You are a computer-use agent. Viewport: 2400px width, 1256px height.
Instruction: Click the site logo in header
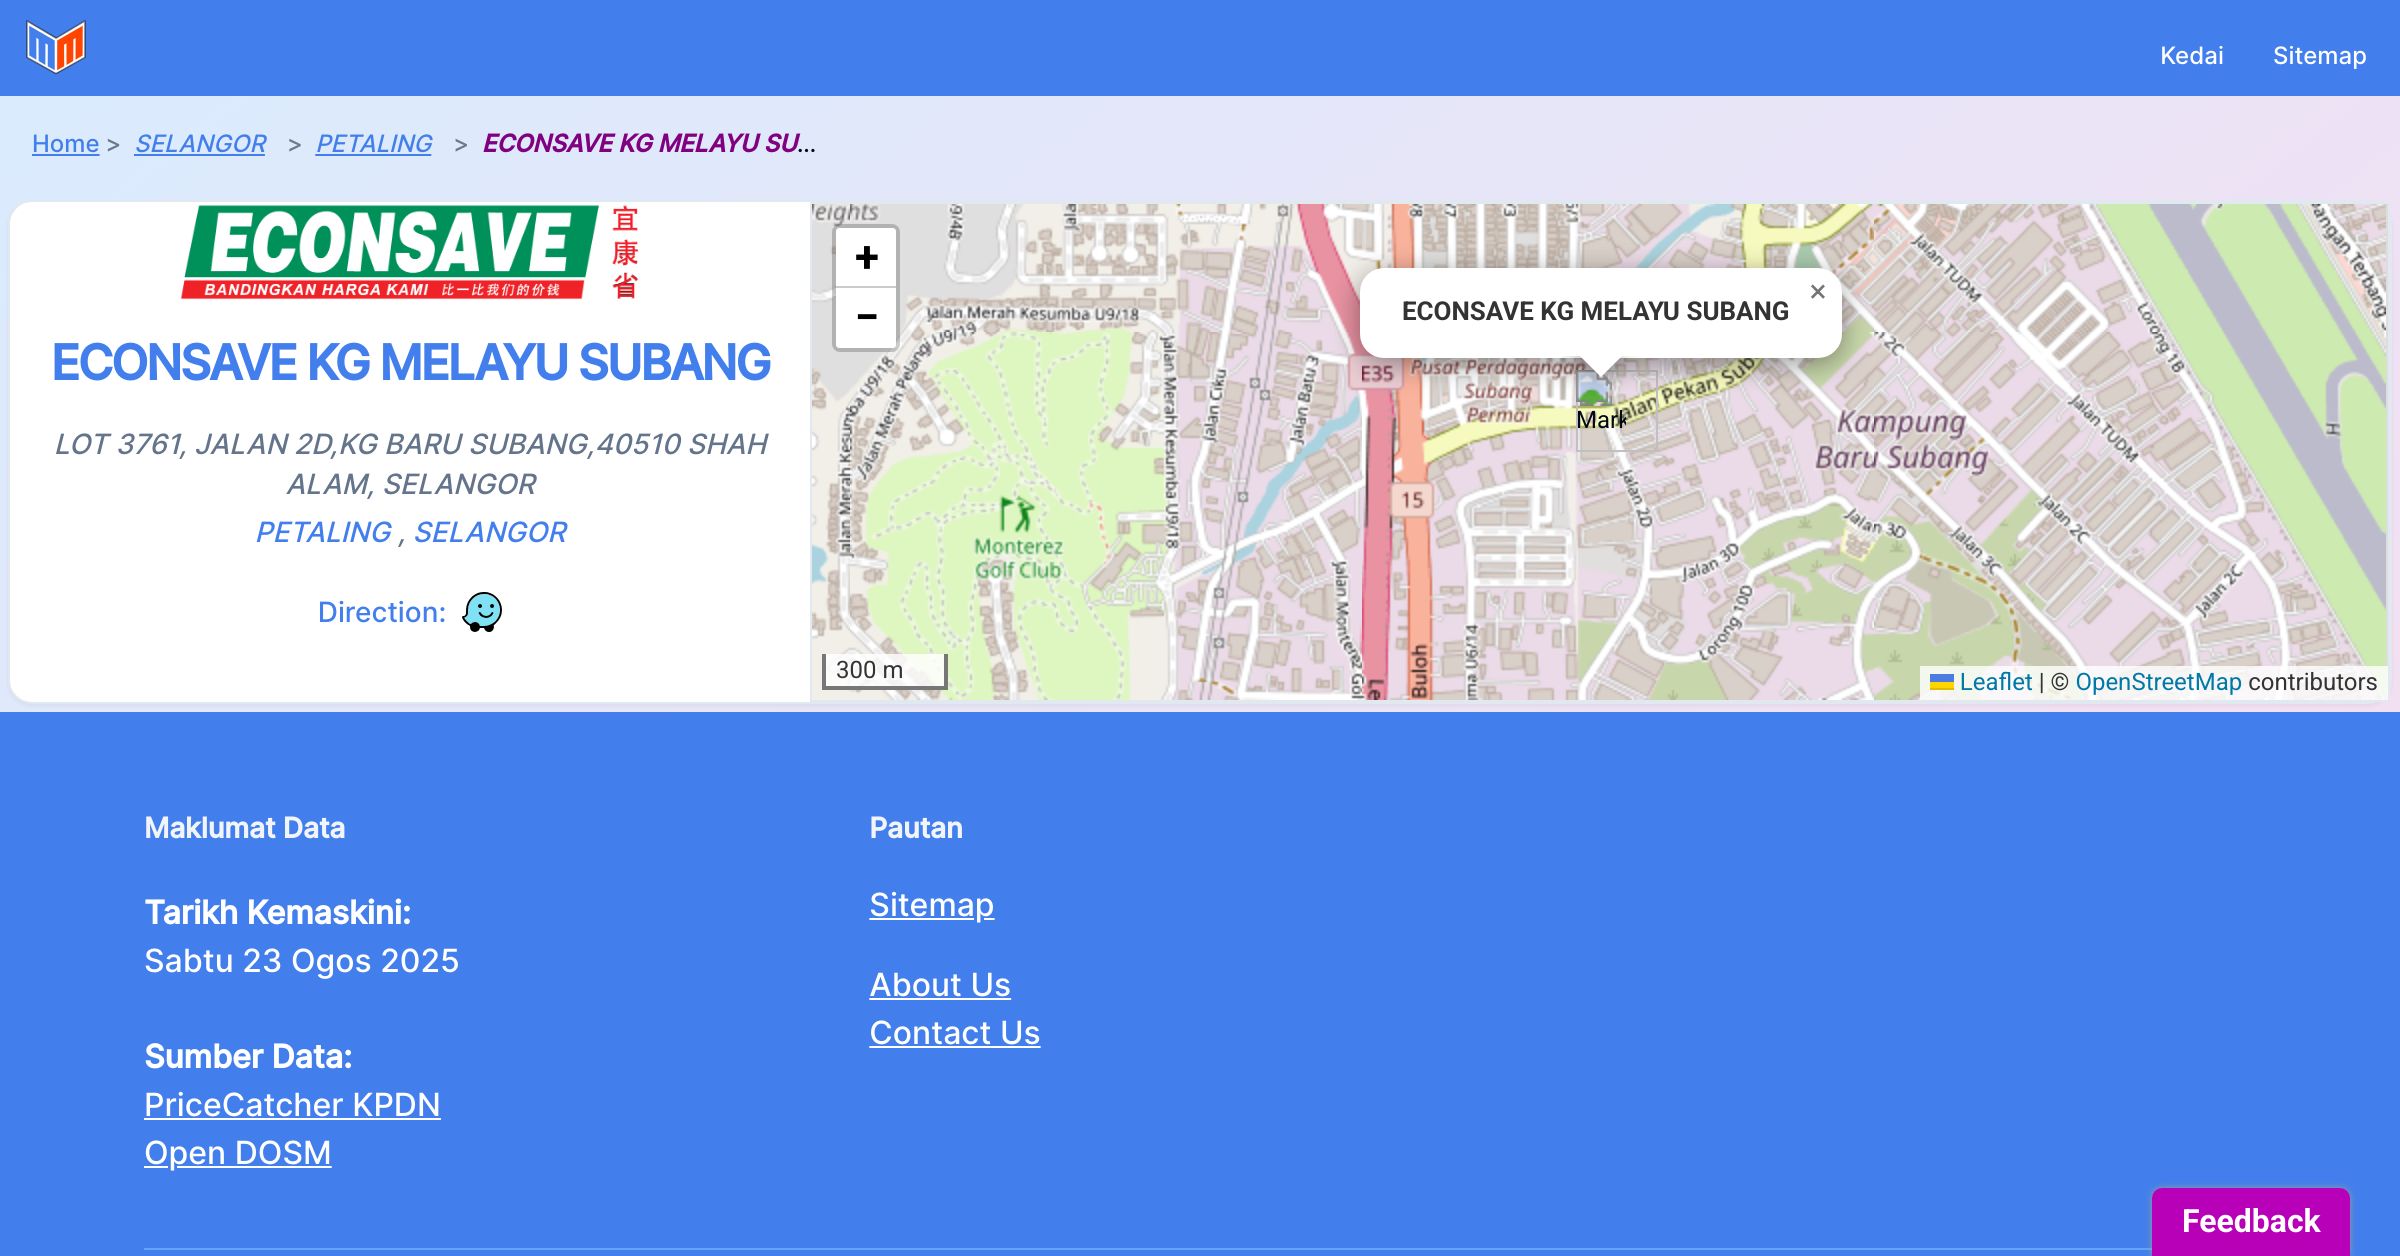click(56, 47)
